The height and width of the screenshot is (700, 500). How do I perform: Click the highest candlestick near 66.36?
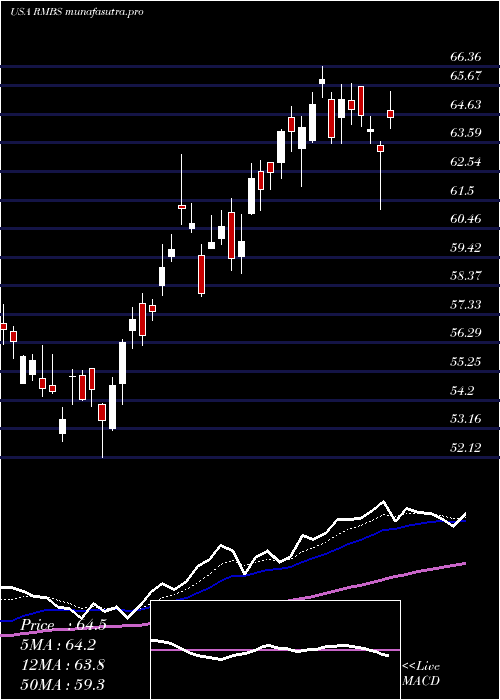tap(322, 81)
